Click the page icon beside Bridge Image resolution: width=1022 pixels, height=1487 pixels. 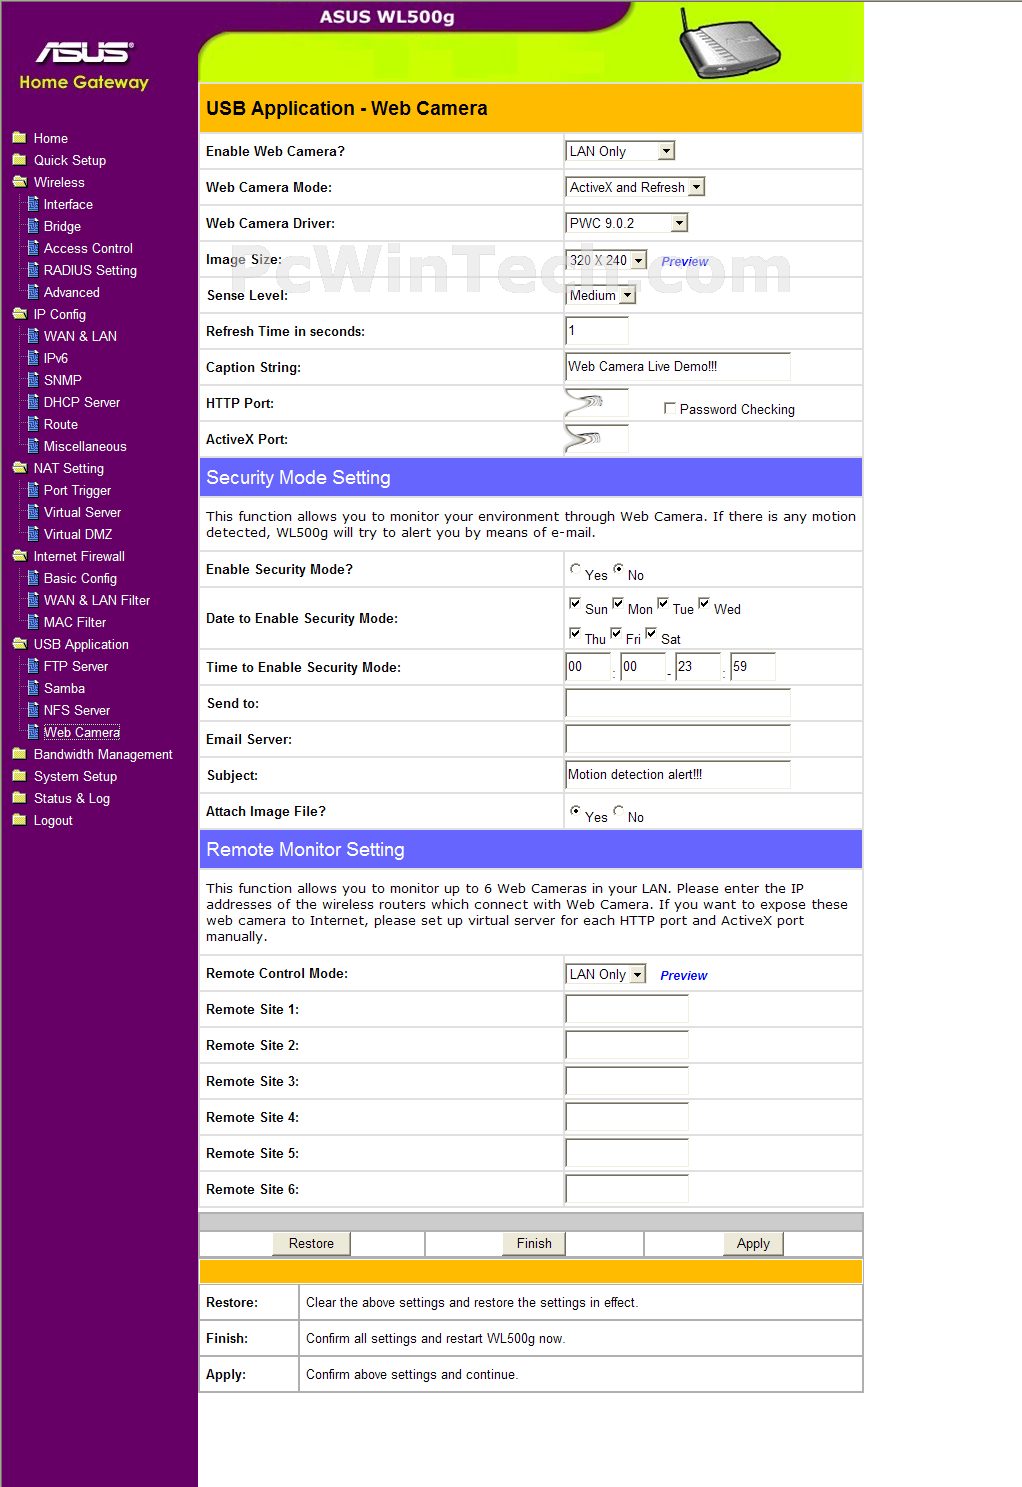(33, 226)
